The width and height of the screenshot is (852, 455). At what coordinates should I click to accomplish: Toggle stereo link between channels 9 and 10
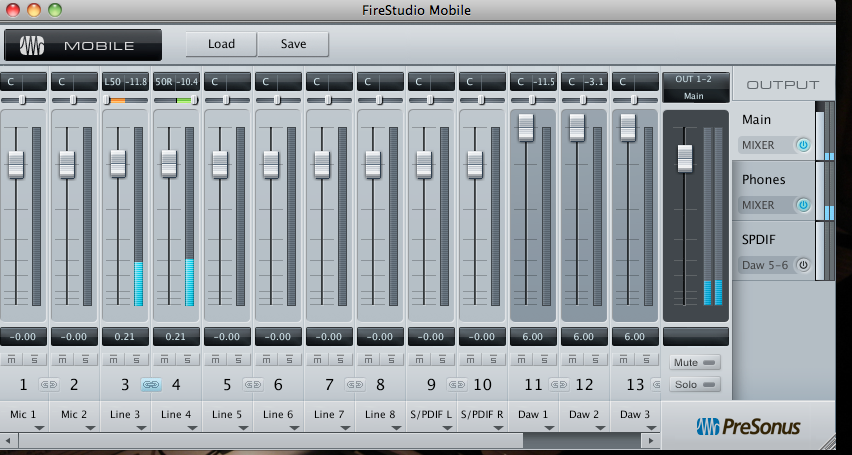tap(457, 385)
